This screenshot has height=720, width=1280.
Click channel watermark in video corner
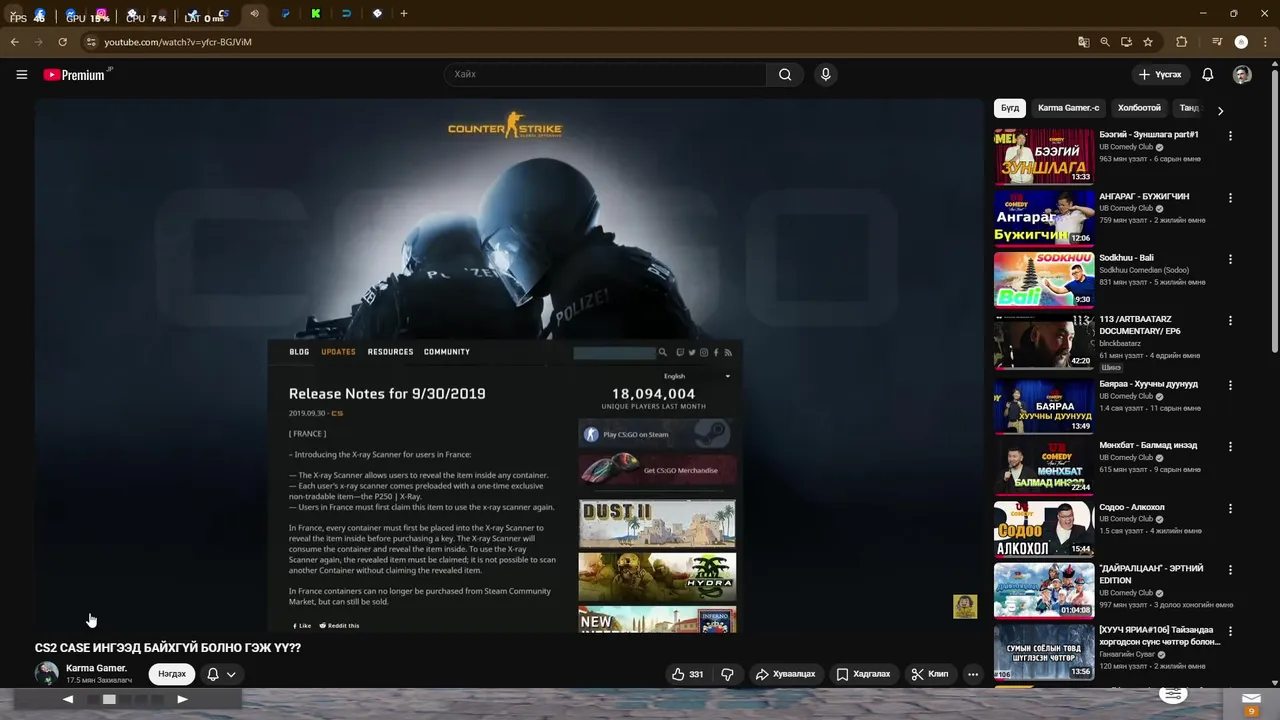click(965, 607)
